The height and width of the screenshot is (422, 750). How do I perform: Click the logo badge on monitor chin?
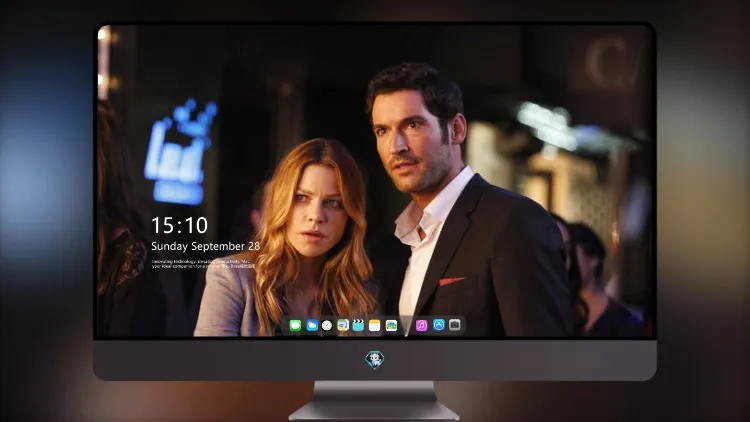pos(375,360)
